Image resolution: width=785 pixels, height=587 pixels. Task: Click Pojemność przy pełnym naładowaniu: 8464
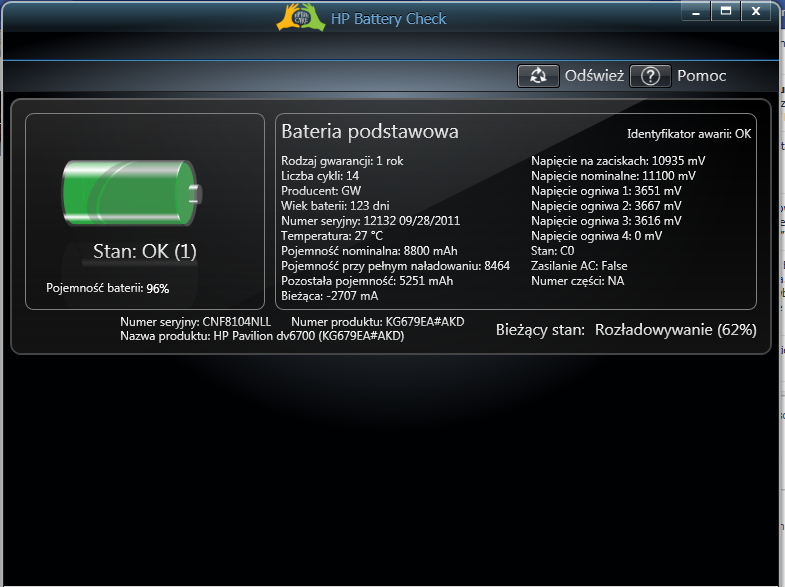tap(396, 266)
